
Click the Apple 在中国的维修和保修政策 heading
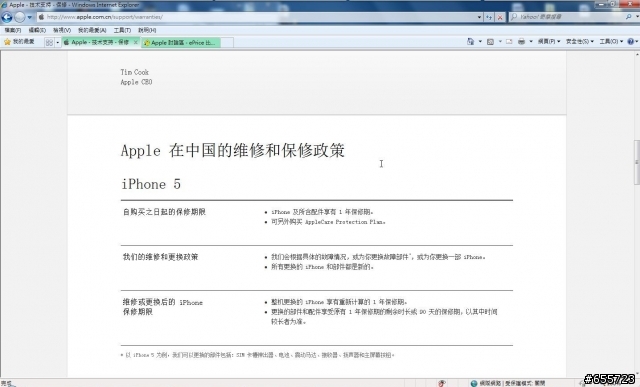(x=233, y=151)
